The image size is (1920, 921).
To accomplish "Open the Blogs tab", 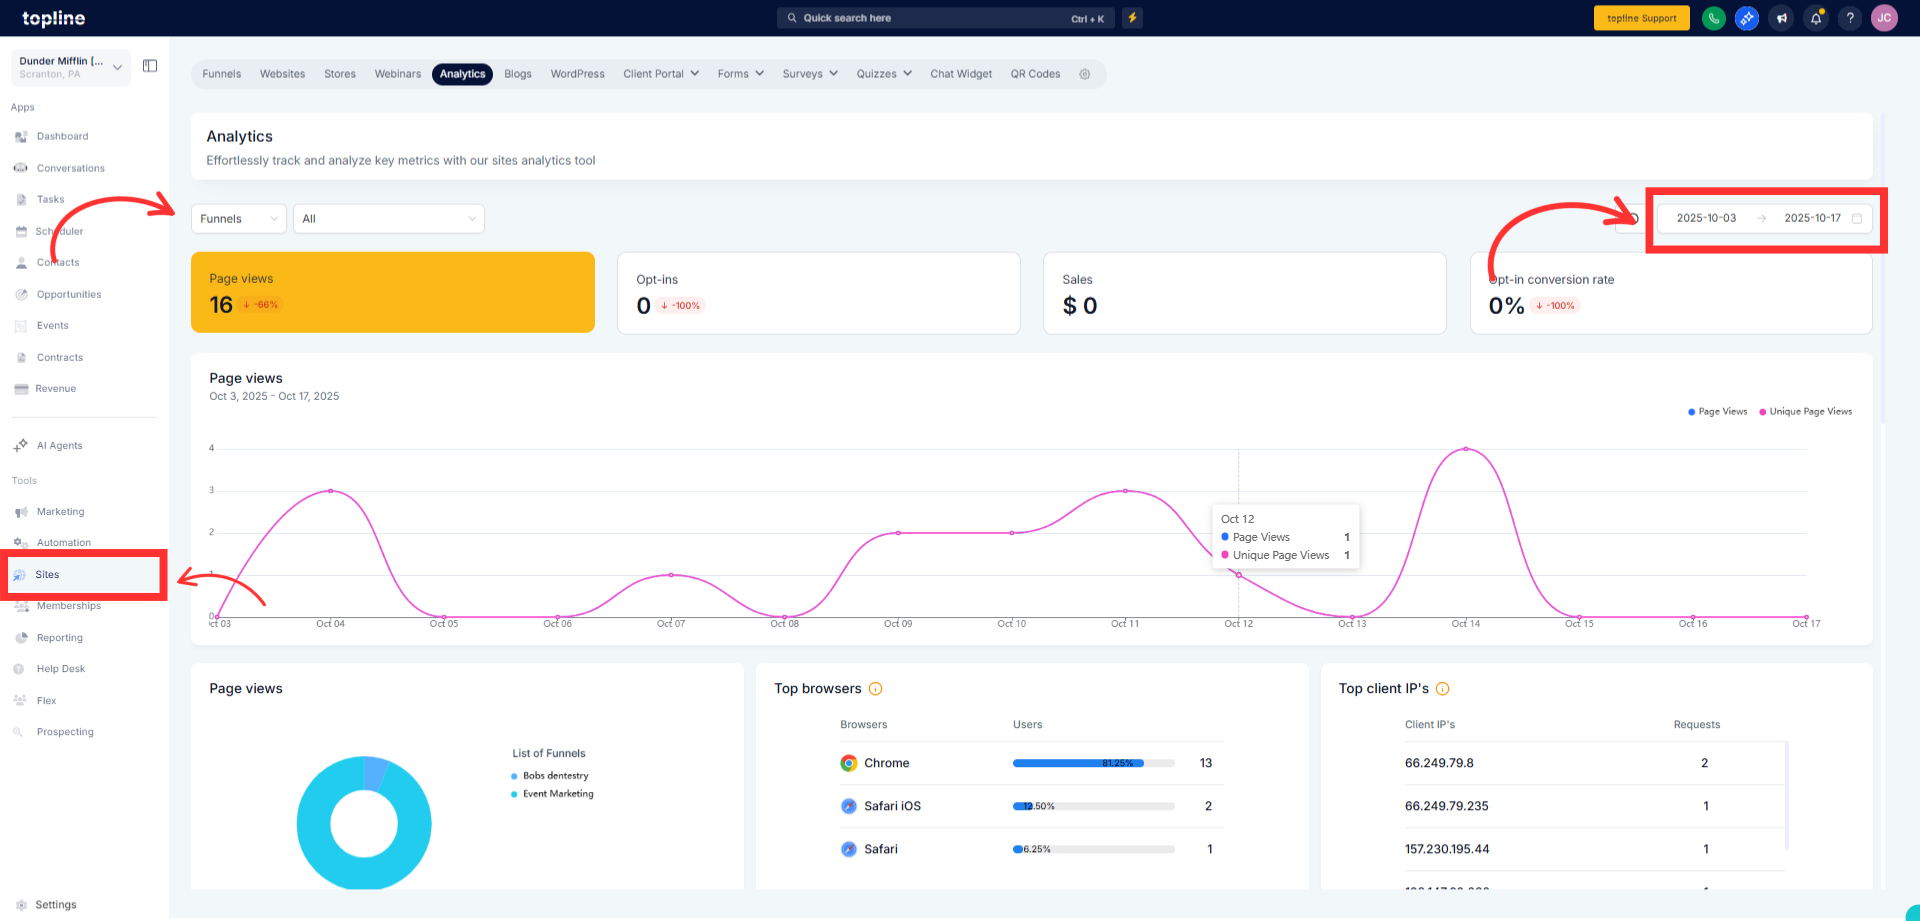I will [x=517, y=74].
